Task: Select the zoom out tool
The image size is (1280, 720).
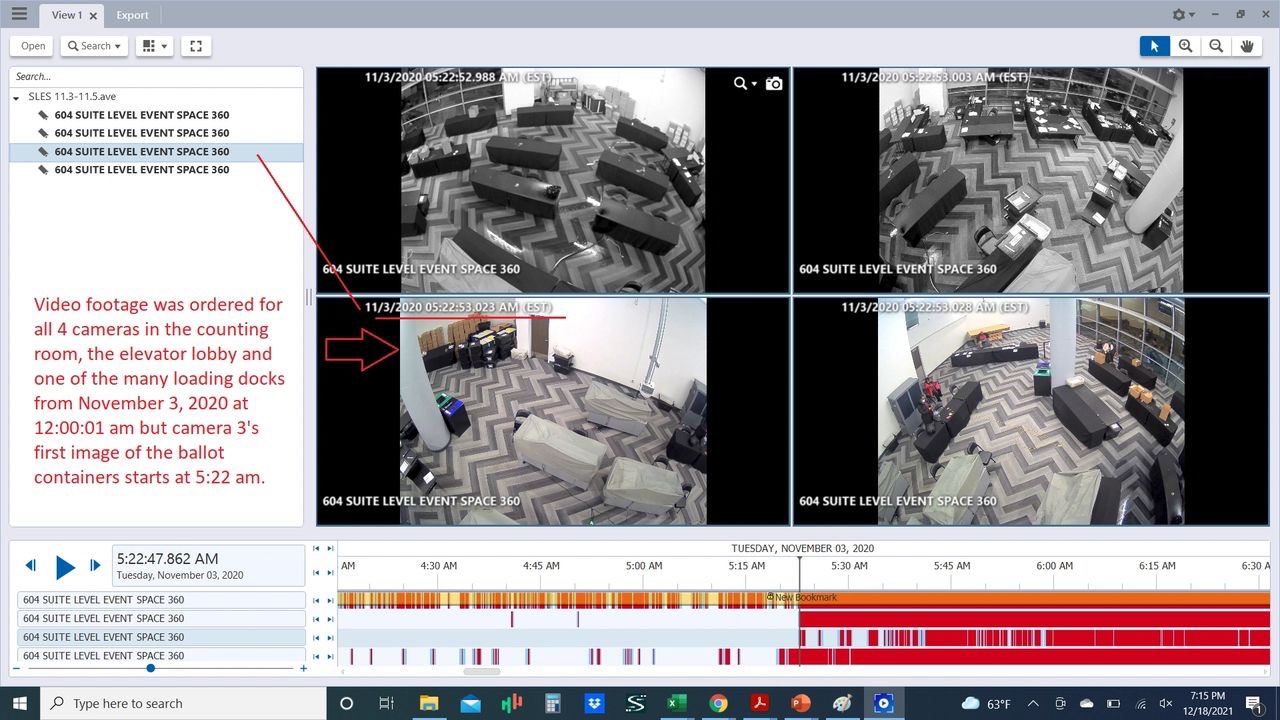Action: [1216, 46]
